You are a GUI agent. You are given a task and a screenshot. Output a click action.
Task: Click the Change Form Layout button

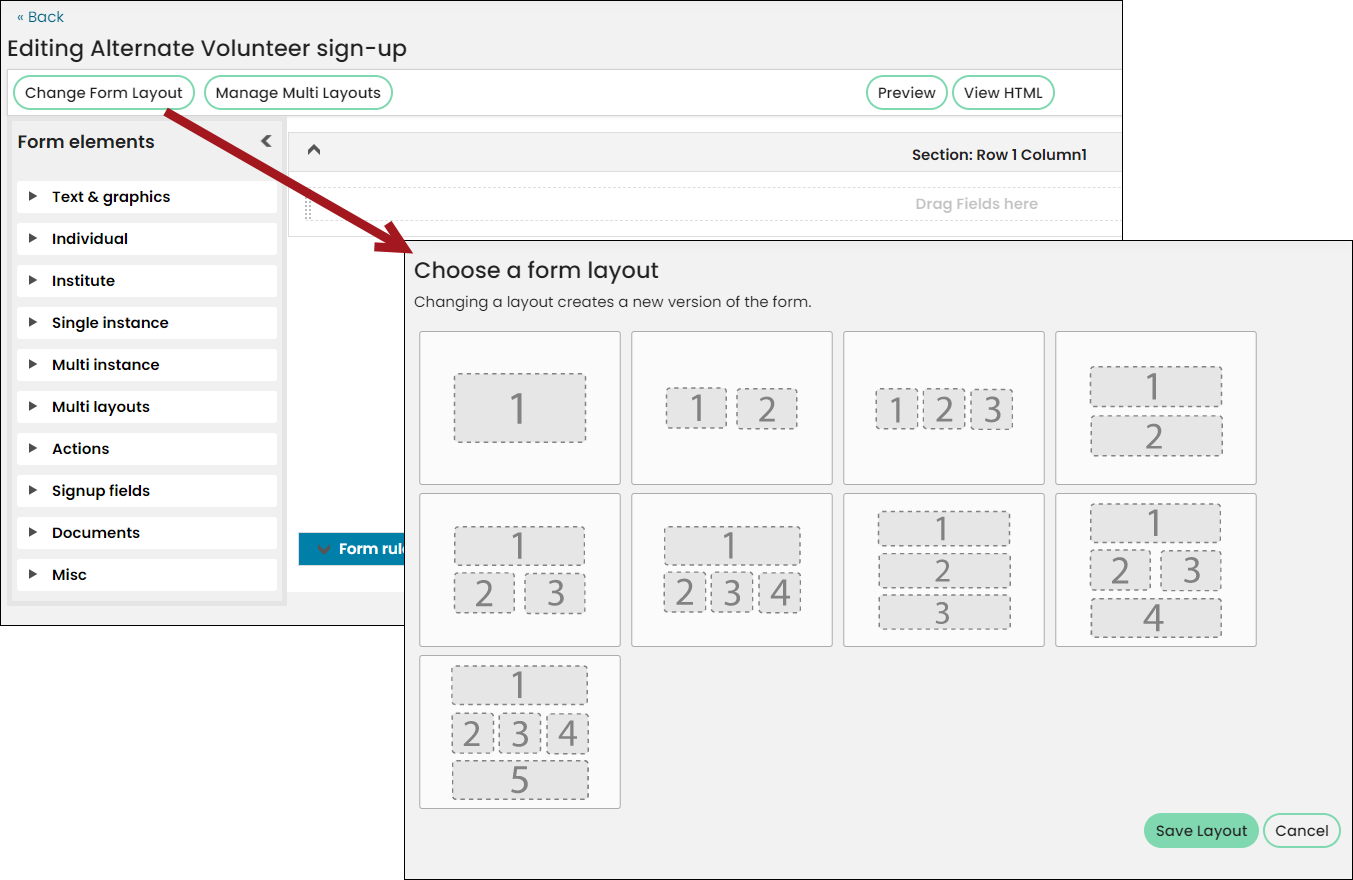point(104,93)
